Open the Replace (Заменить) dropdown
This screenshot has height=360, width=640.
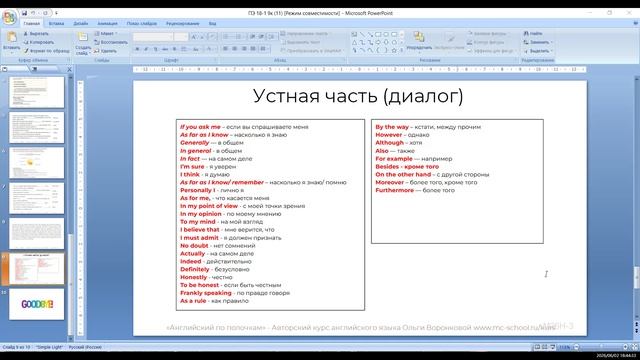click(x=538, y=42)
